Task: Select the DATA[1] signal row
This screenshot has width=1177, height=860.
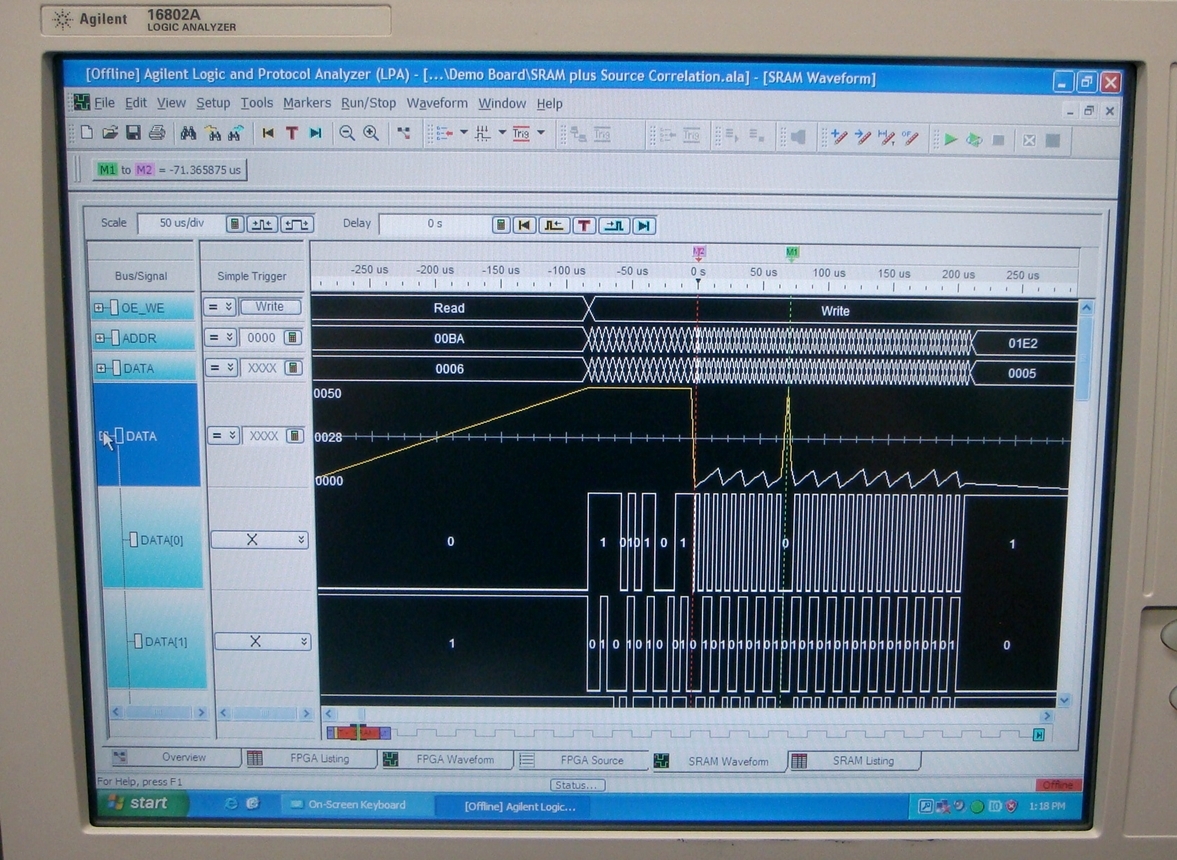Action: point(160,642)
